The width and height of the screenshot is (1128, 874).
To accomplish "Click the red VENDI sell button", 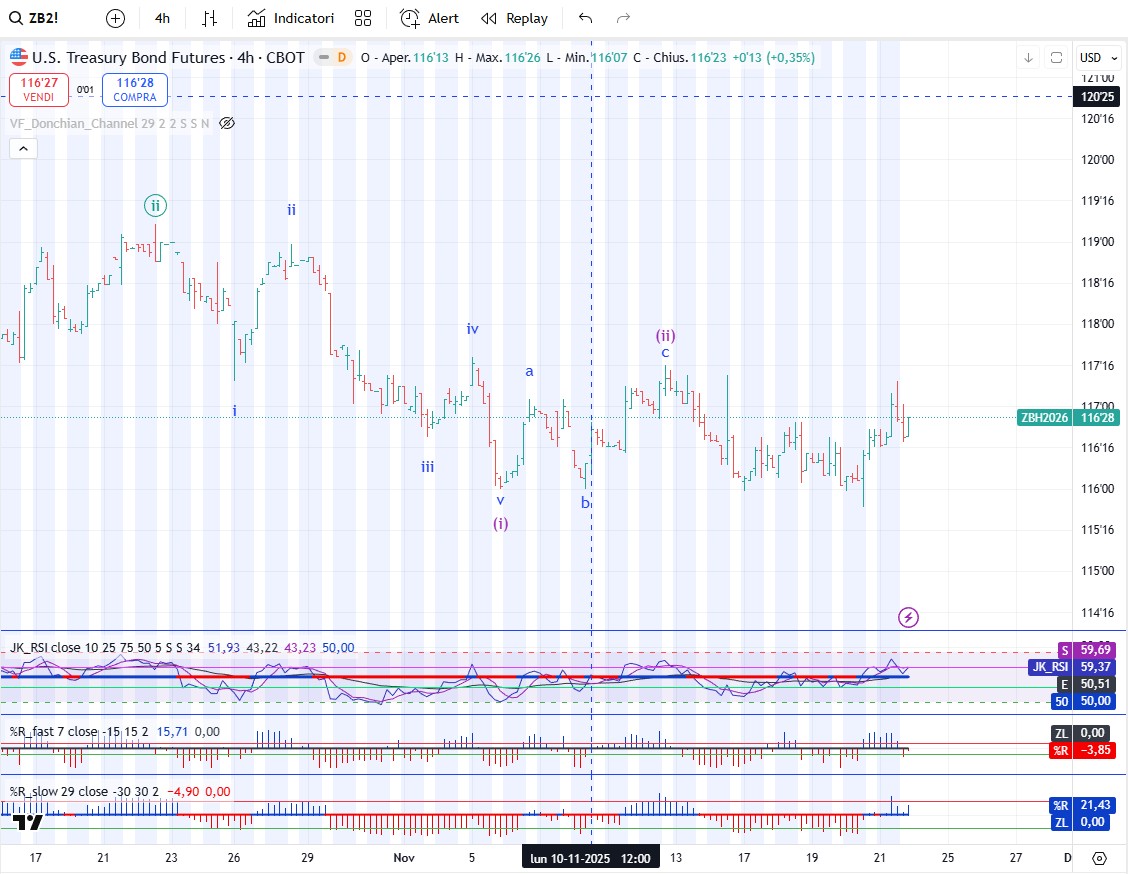I will click(40, 90).
